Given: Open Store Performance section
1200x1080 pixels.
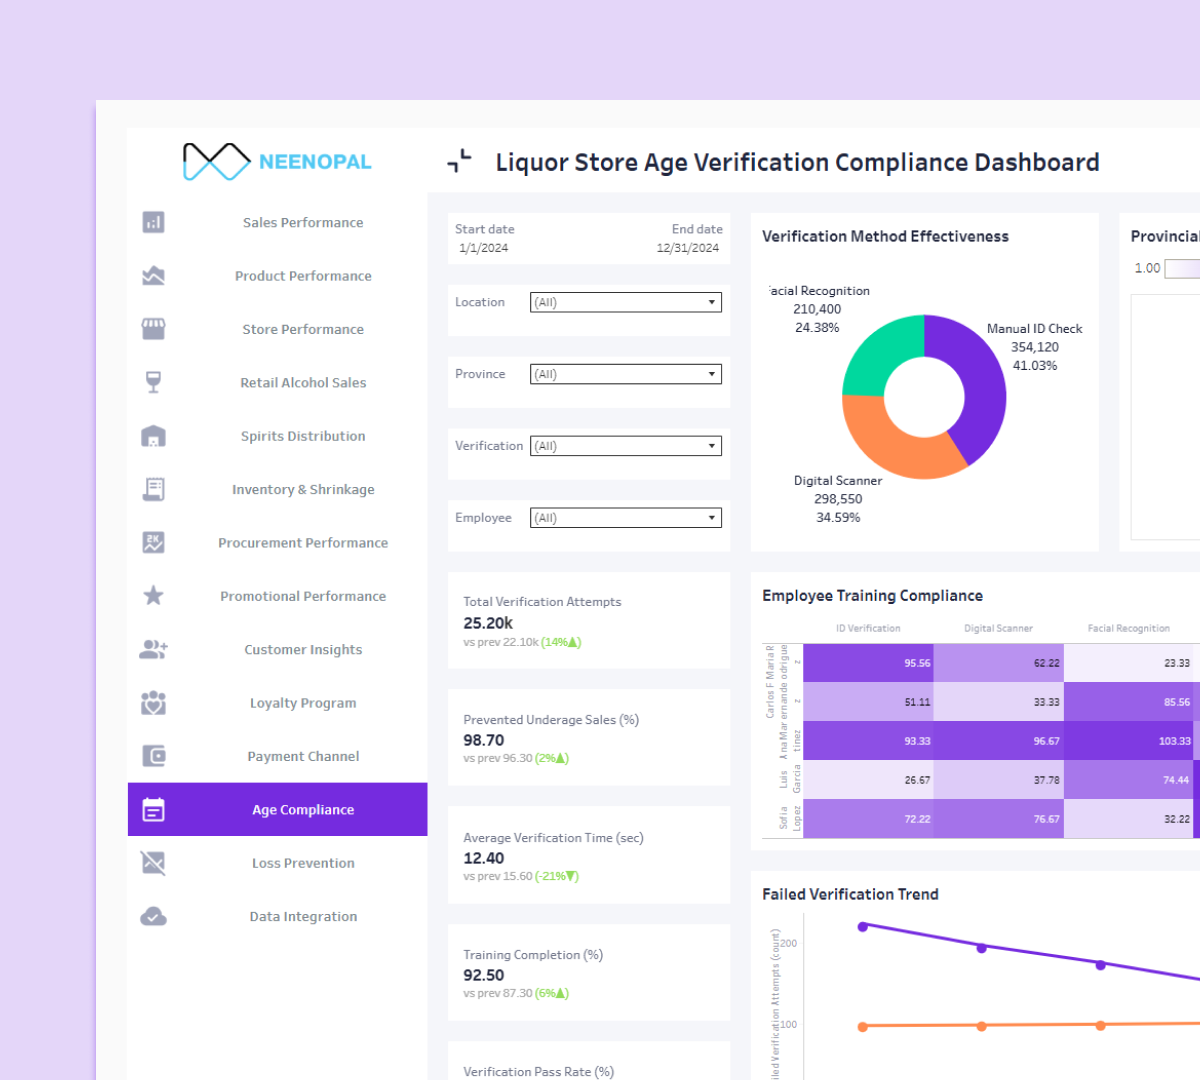Looking at the screenshot, I should [x=303, y=329].
